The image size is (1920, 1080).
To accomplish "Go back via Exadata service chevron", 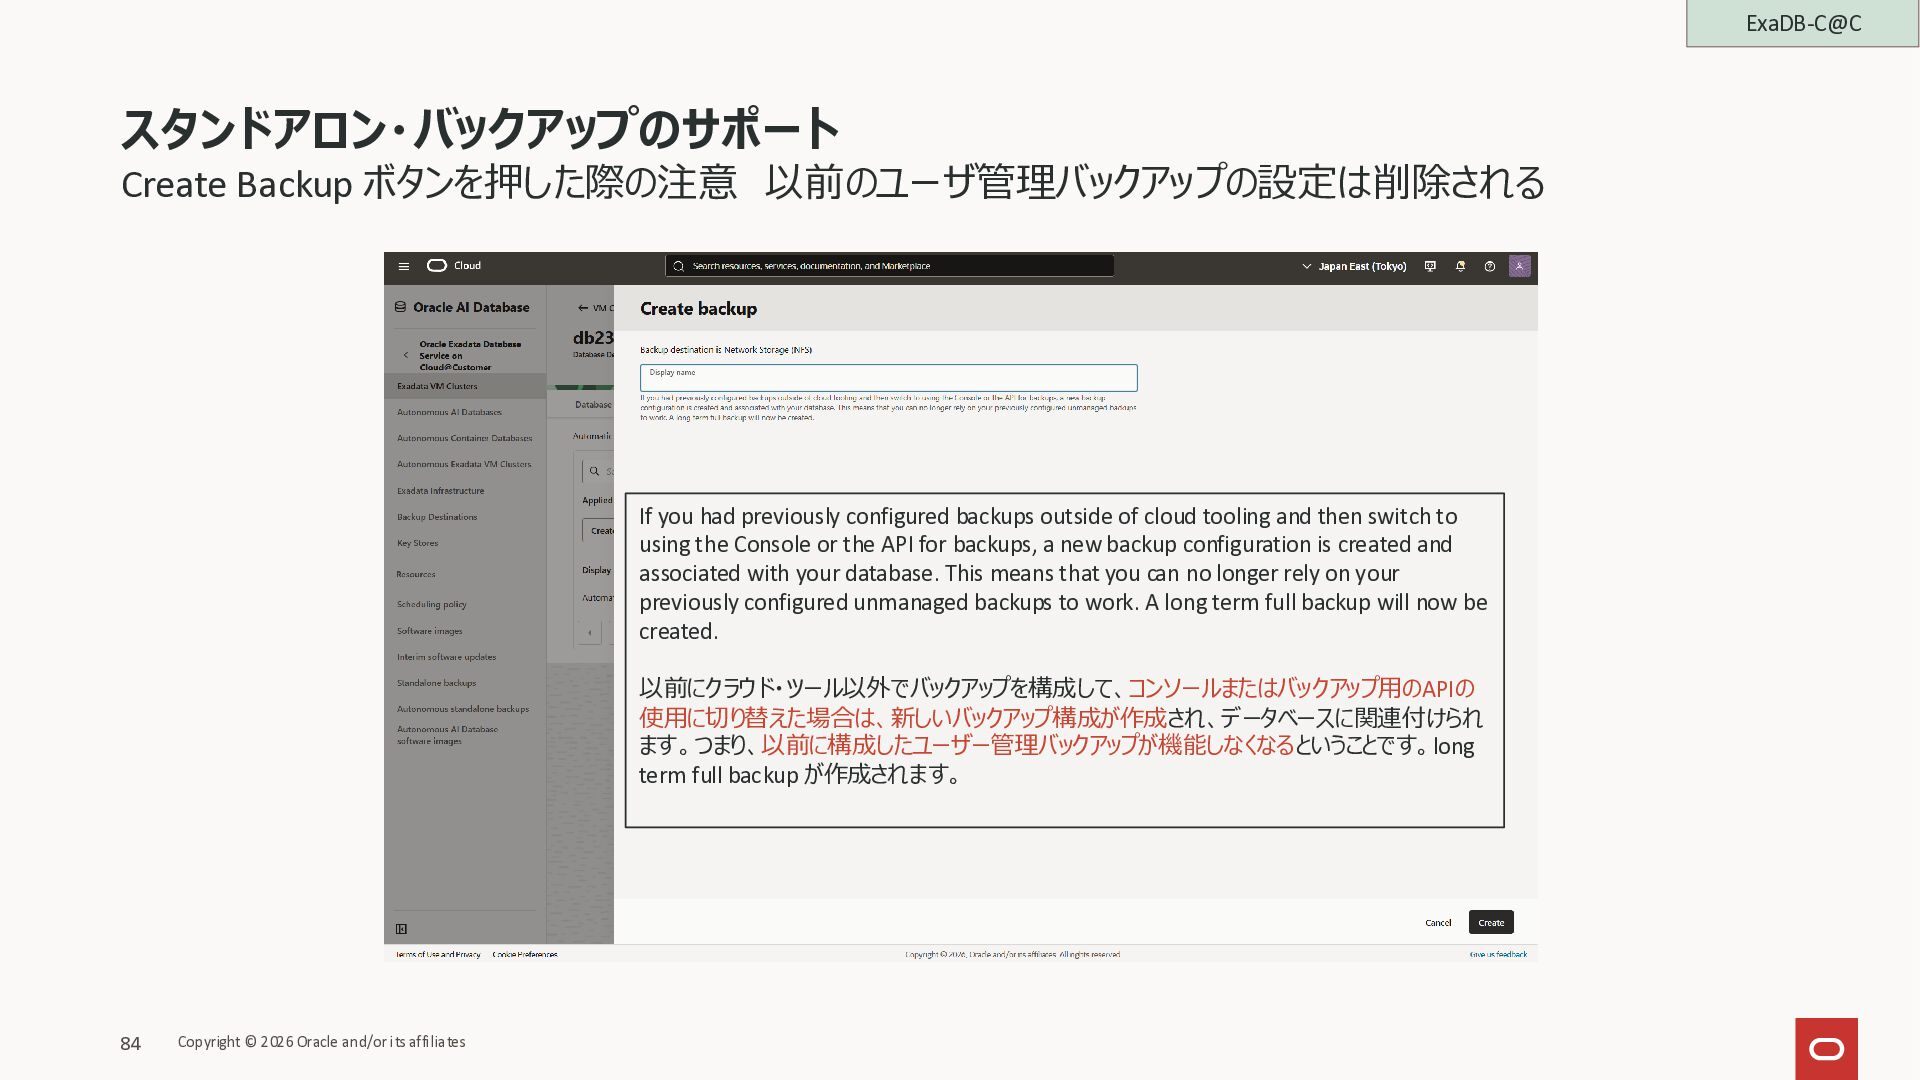I will click(405, 355).
